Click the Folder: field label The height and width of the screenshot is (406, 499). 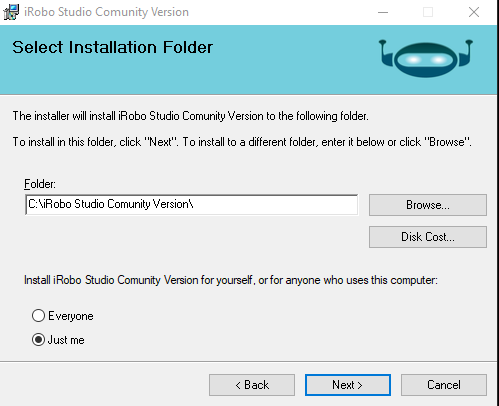(40, 184)
